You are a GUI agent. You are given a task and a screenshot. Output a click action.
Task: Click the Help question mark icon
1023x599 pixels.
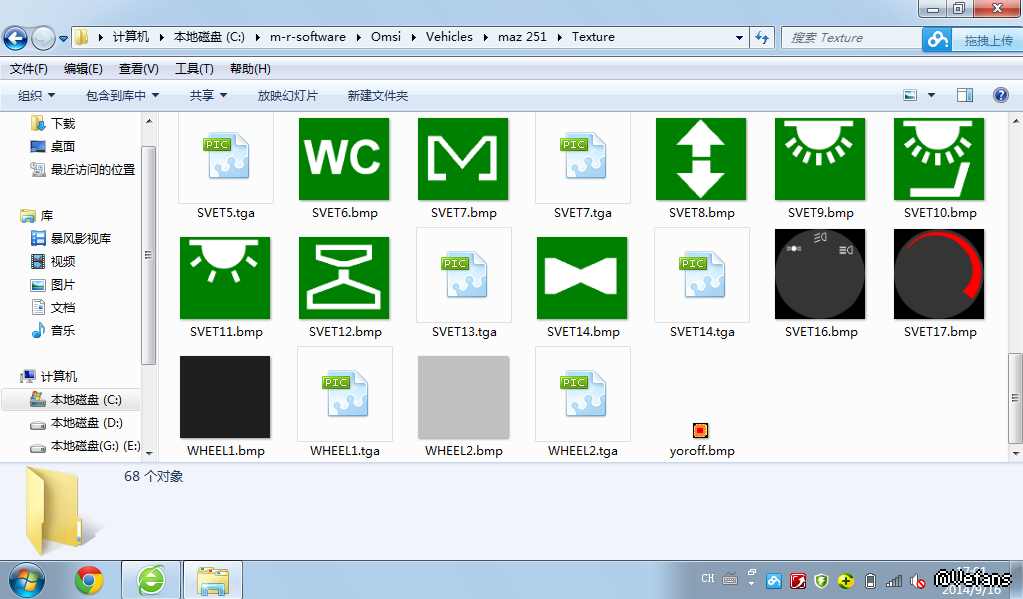pyautogui.click(x=1000, y=95)
